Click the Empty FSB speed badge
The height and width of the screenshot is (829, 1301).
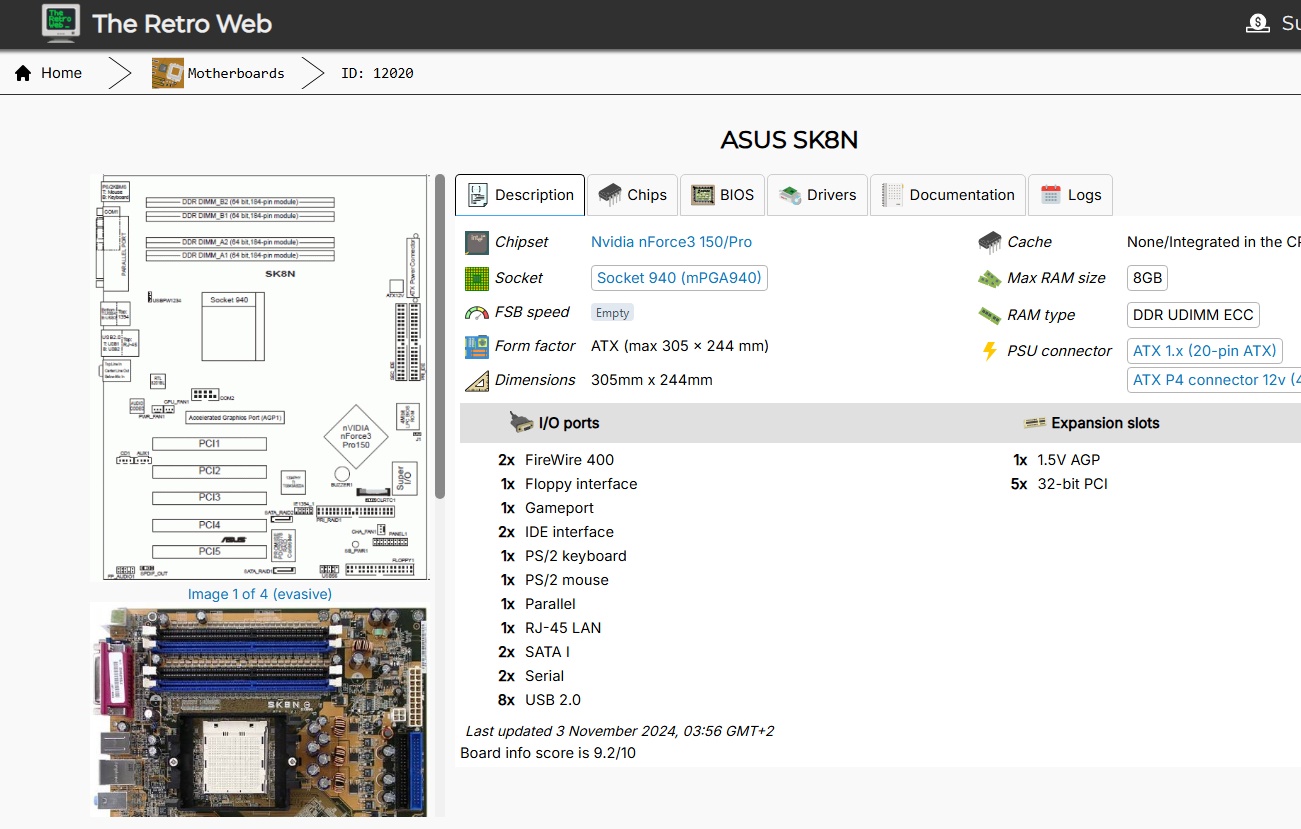click(x=612, y=313)
